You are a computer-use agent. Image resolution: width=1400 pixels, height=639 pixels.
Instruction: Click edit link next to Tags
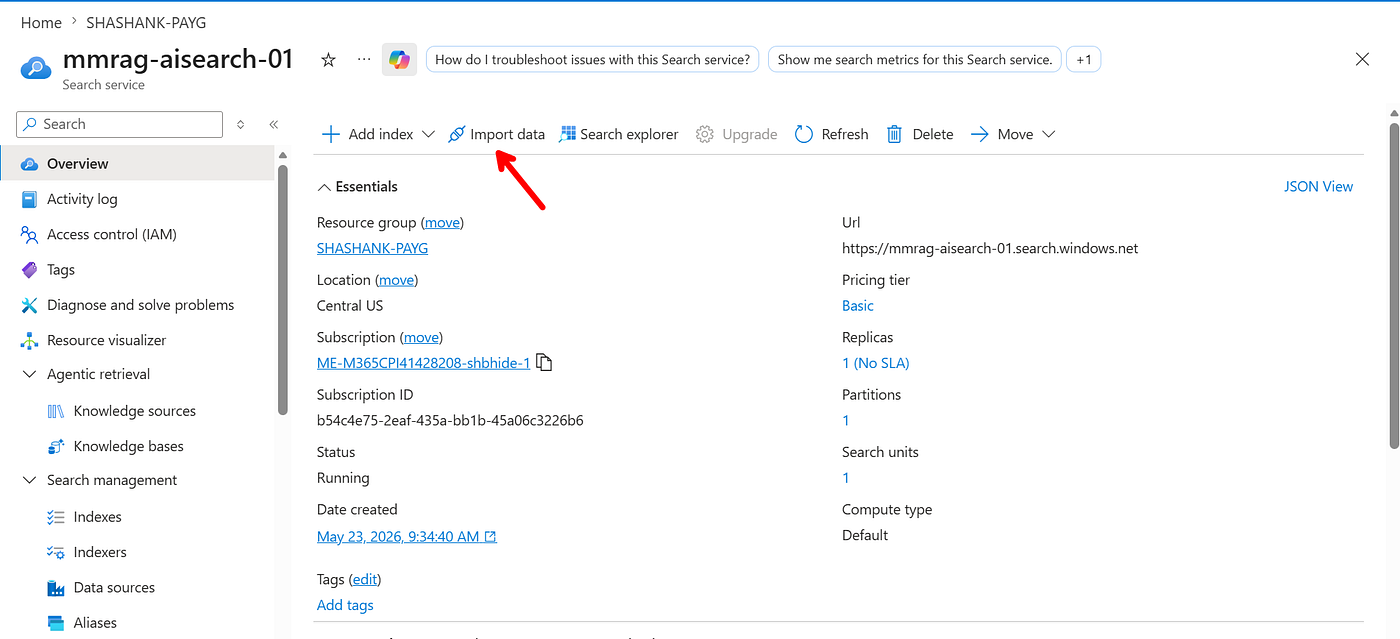pyautogui.click(x=365, y=579)
